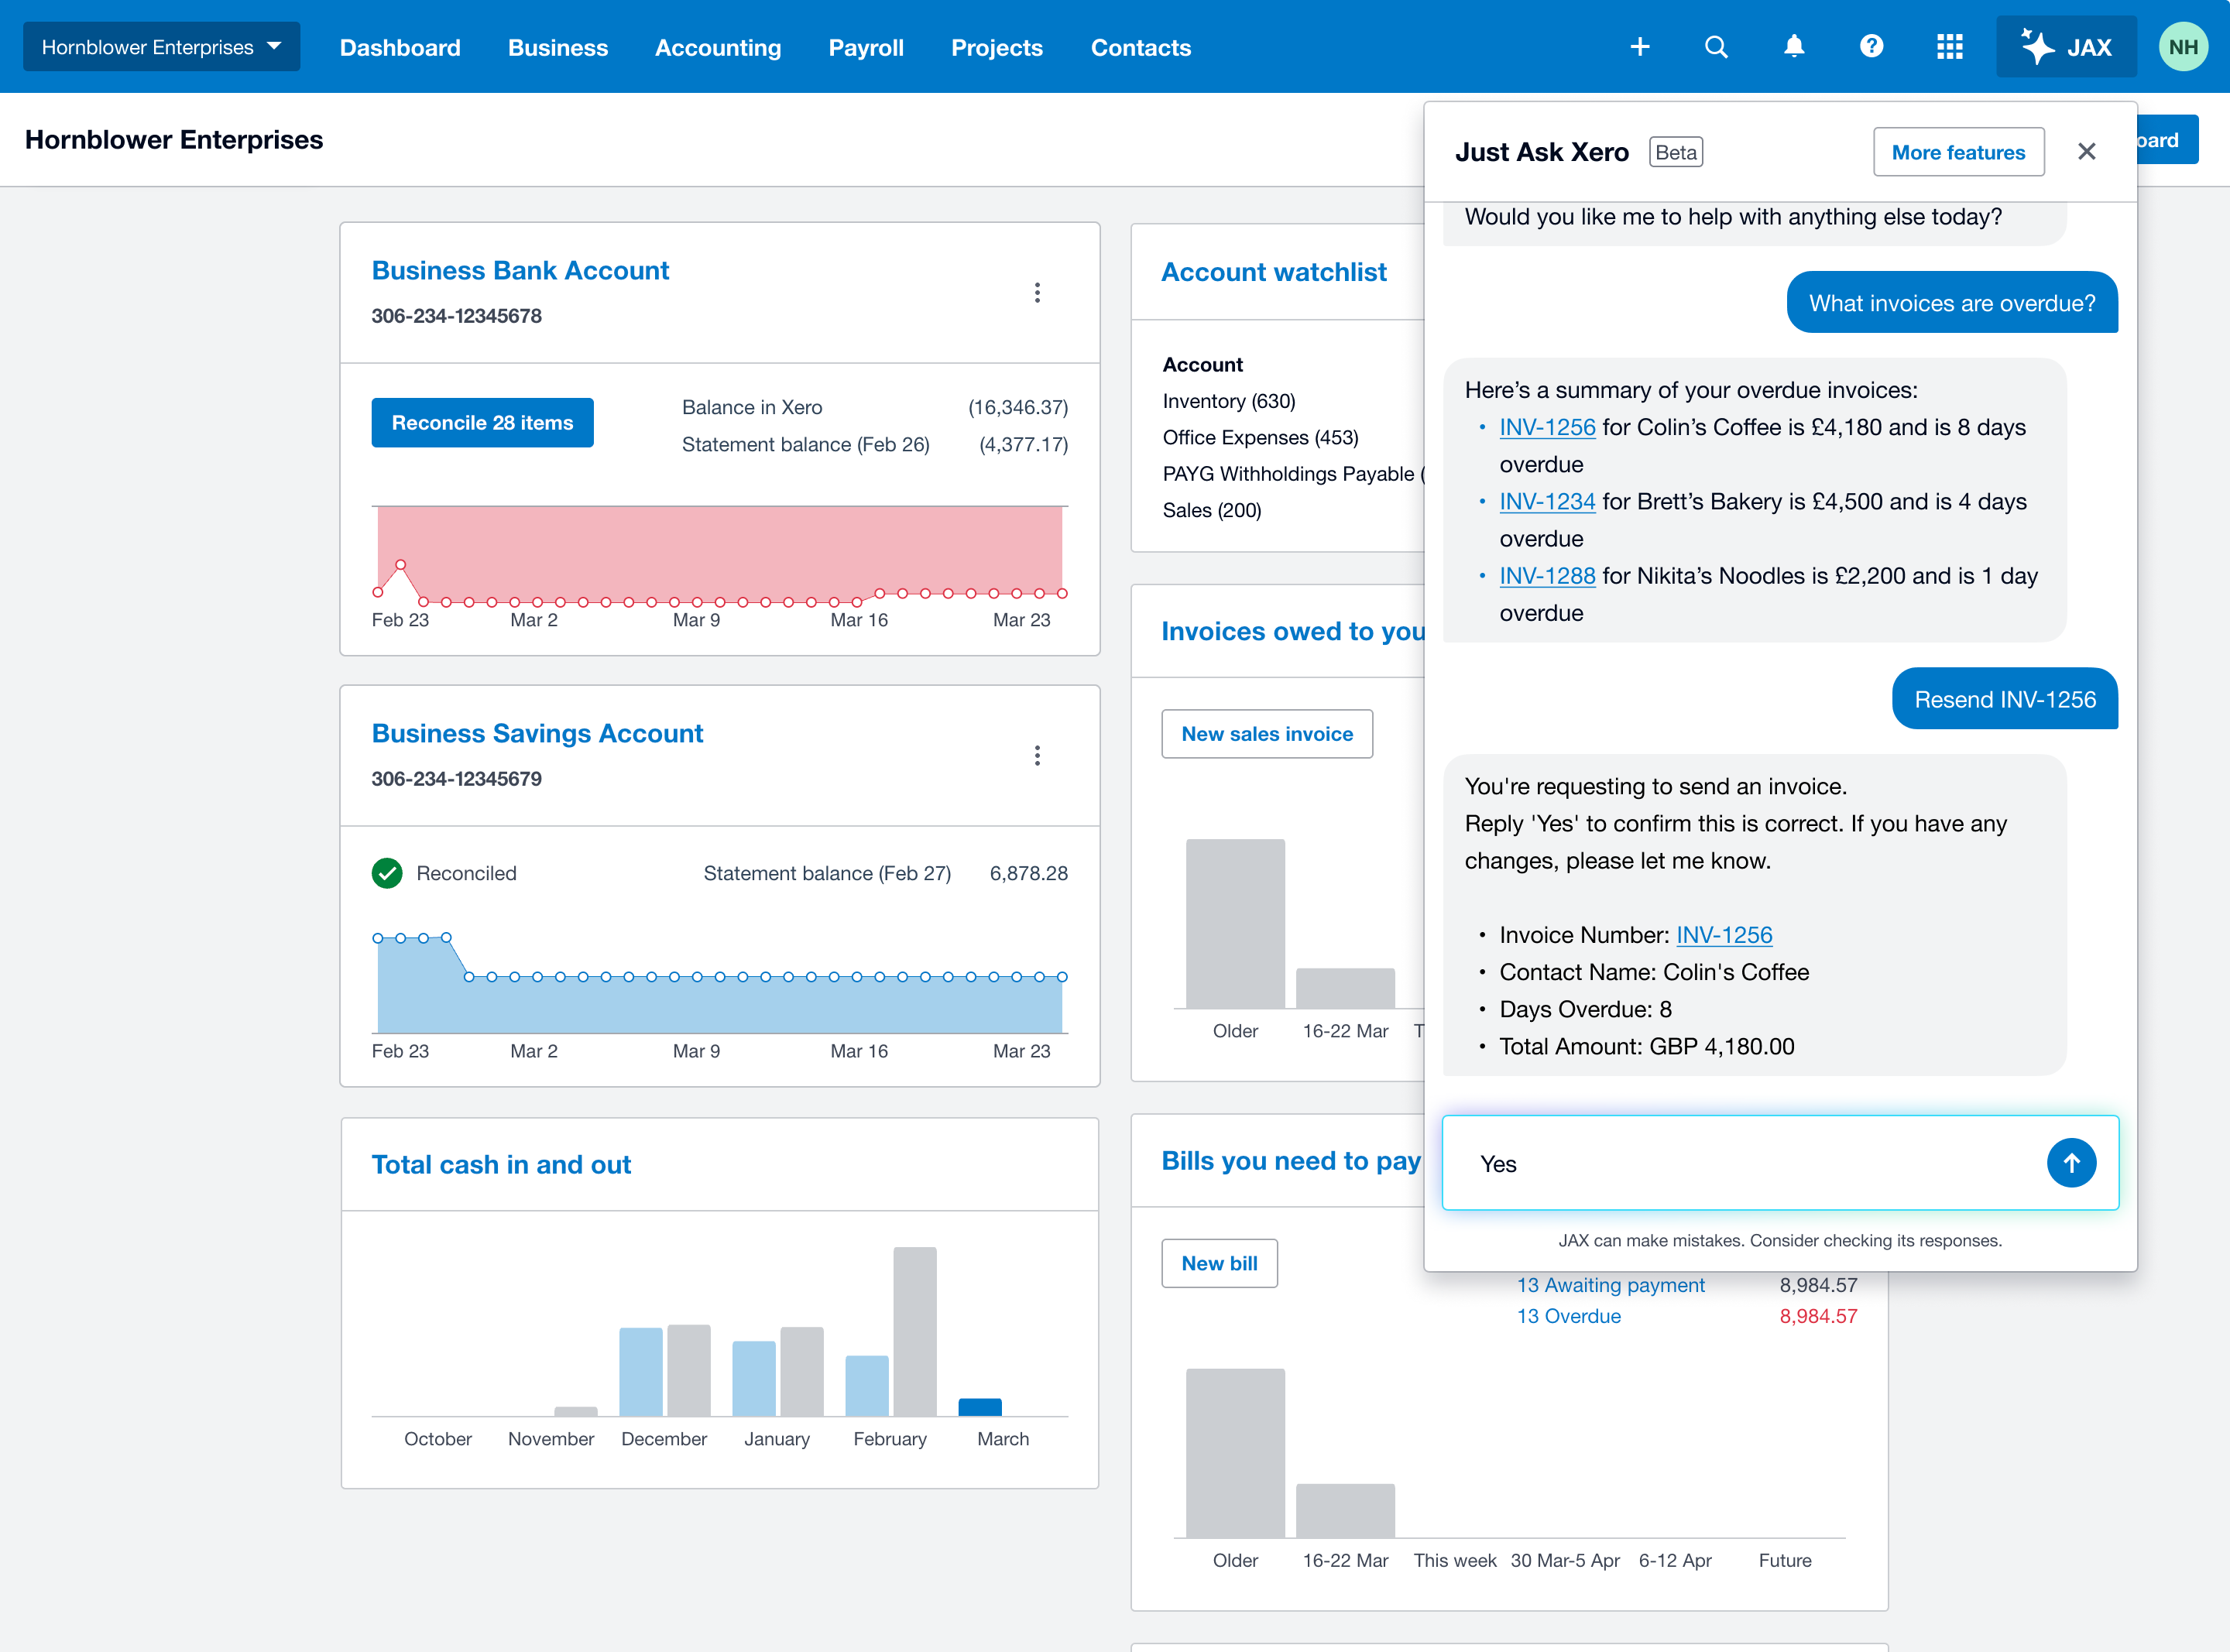The width and height of the screenshot is (2230, 1652).
Task: Expand Hornblower Enterprises organisation dropdown
Action: coord(161,47)
